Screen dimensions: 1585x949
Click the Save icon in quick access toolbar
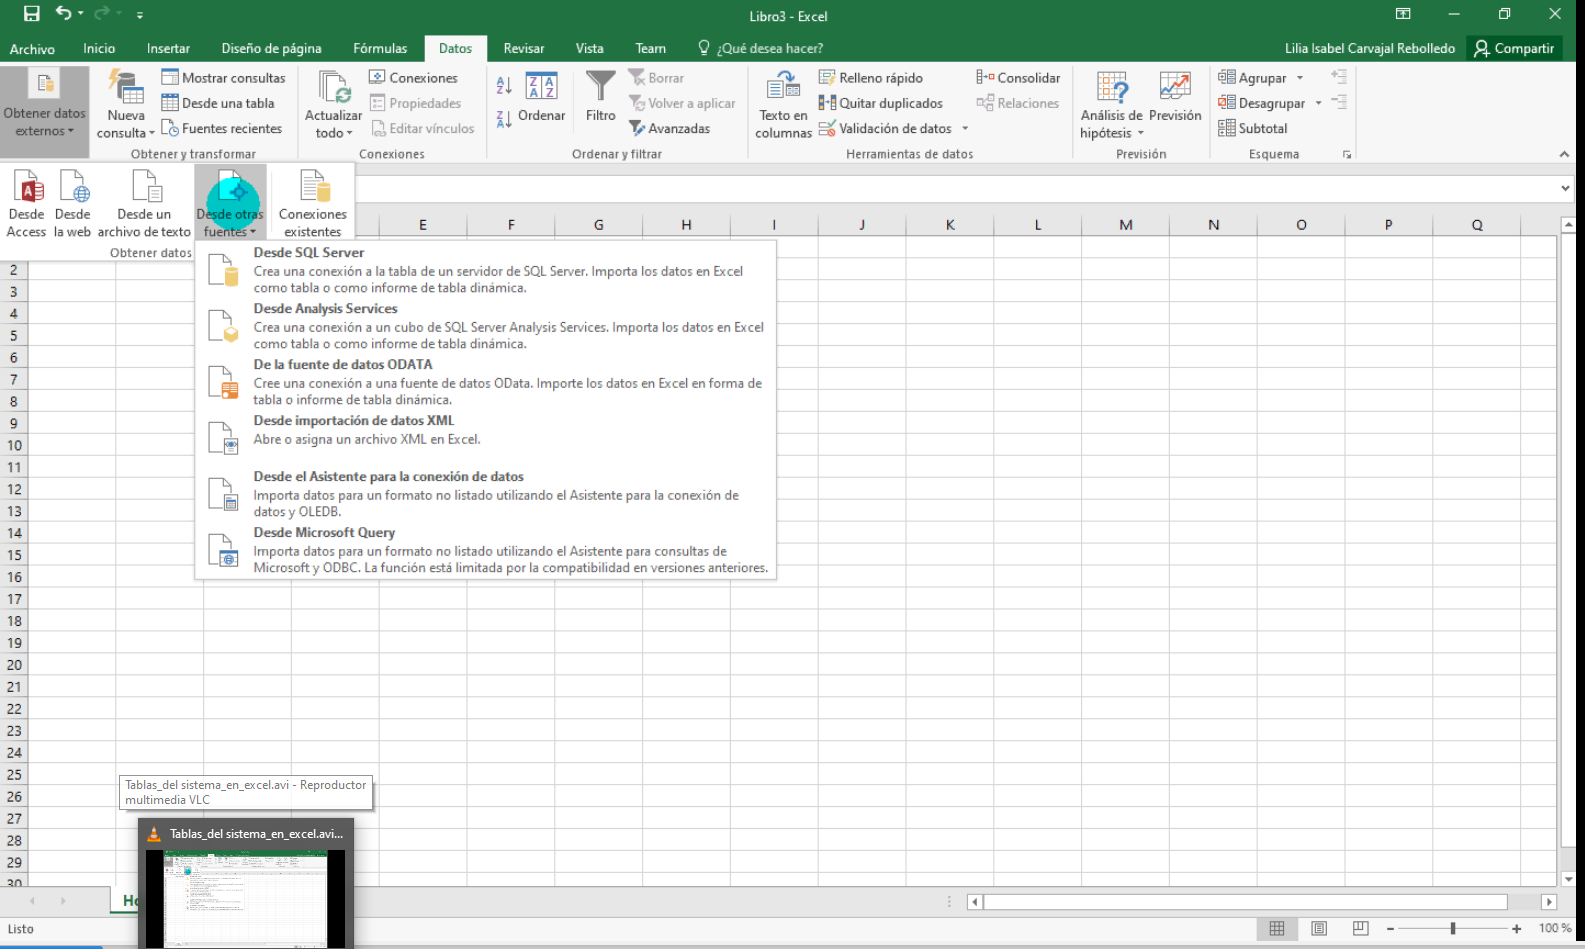[32, 14]
